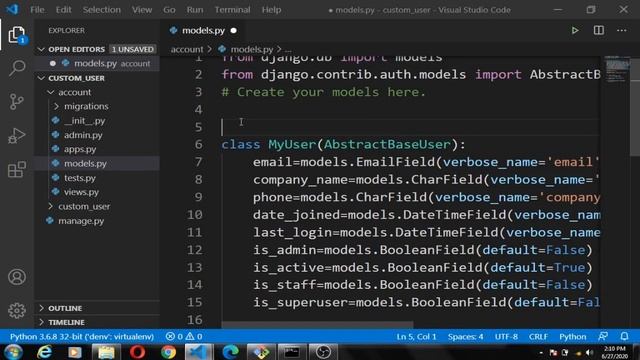Click the editor horizontal scrollbar
The height and width of the screenshot is (360, 640).
coord(317,325)
